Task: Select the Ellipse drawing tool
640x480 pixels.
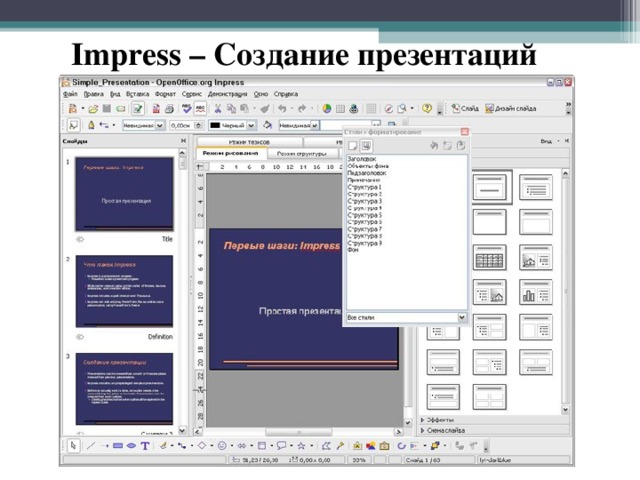Action: pos(131,446)
